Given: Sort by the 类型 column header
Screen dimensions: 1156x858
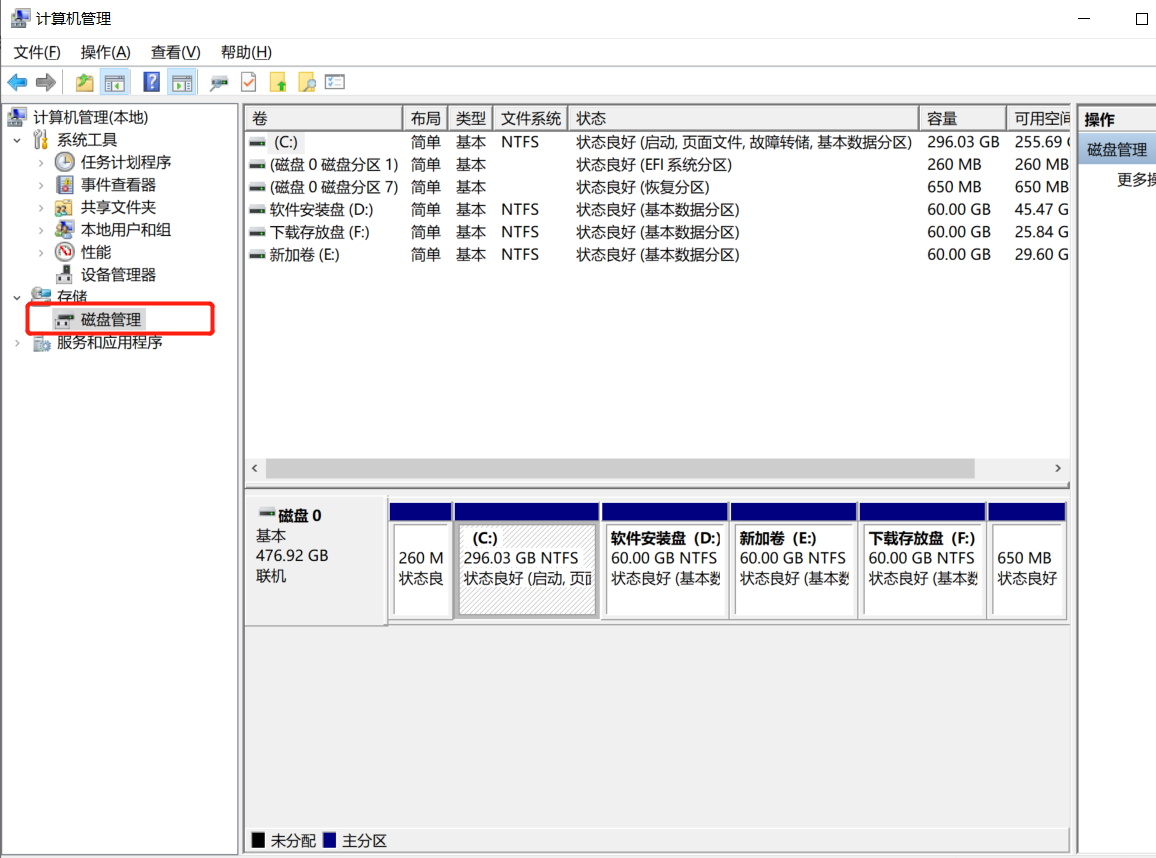Looking at the screenshot, I should coord(471,118).
